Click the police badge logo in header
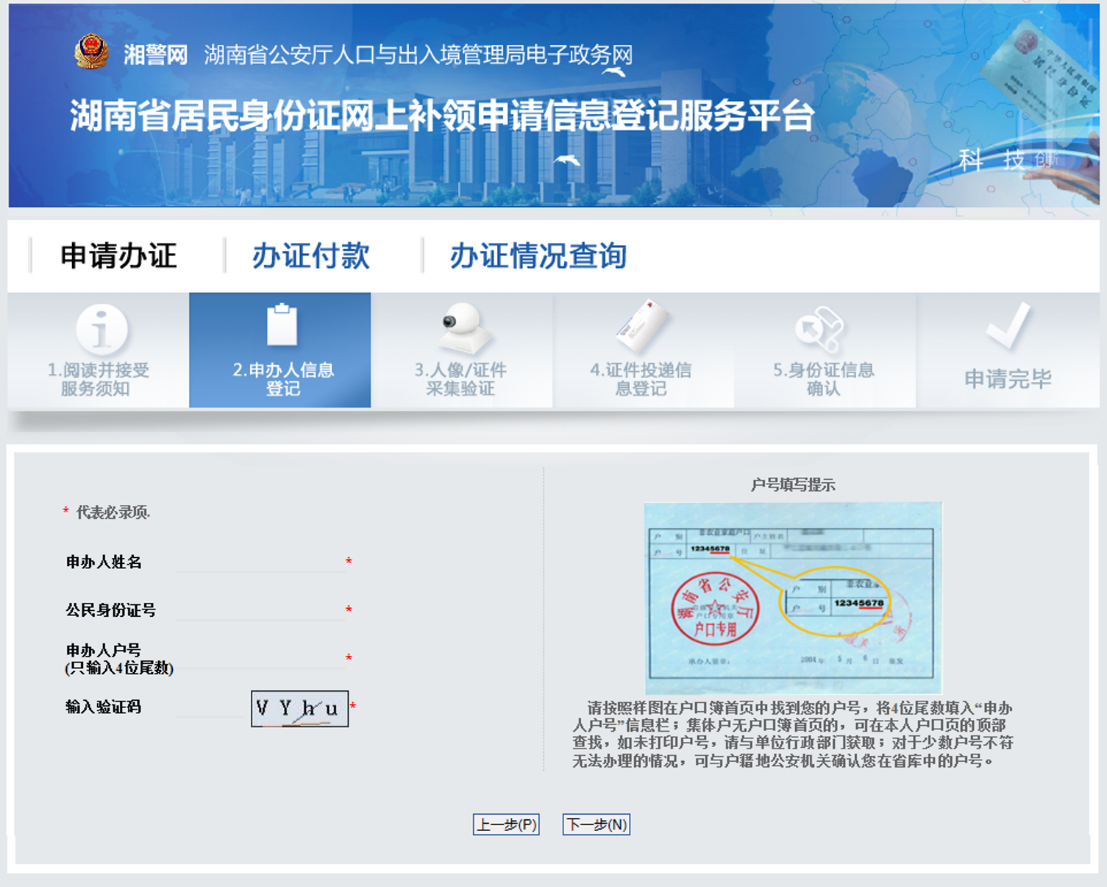 pyautogui.click(x=92, y=53)
